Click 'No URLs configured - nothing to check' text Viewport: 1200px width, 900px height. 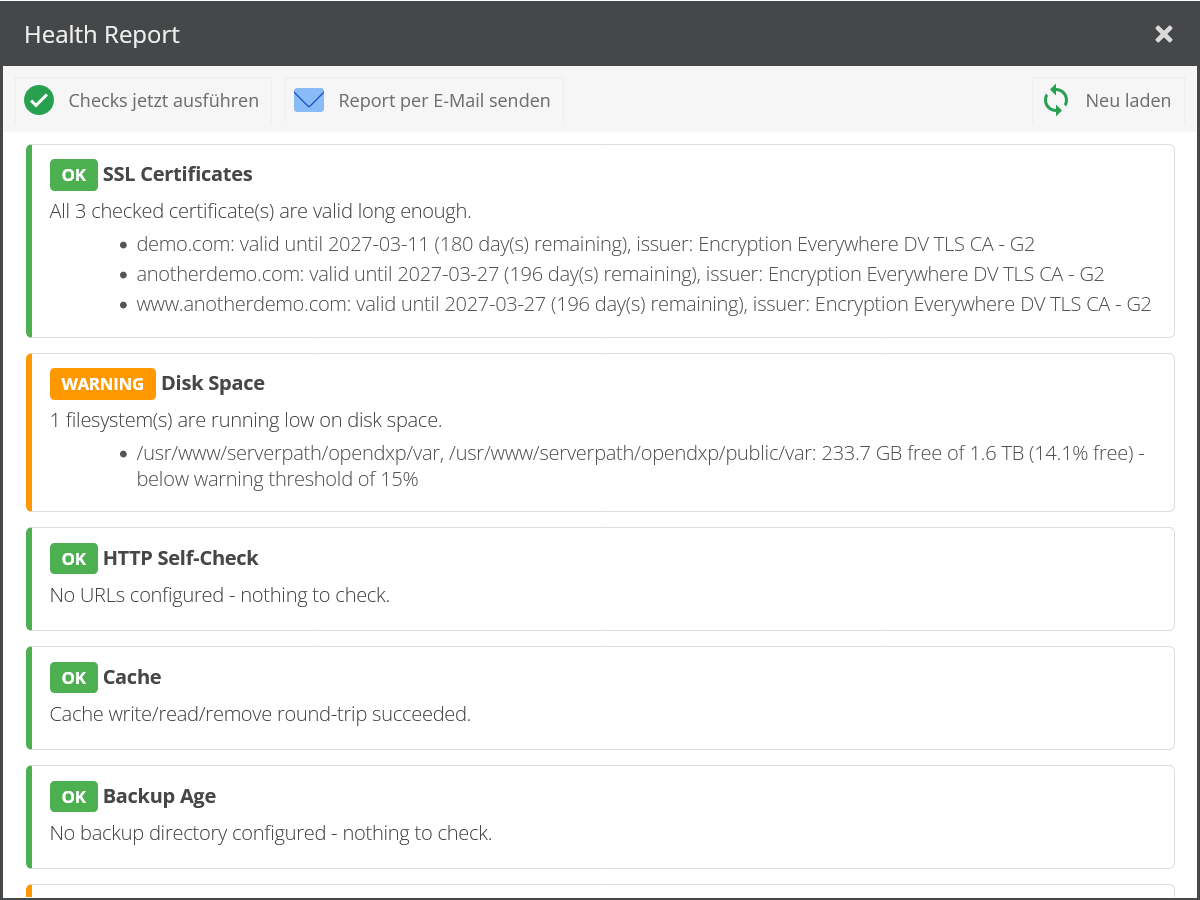tap(220, 595)
